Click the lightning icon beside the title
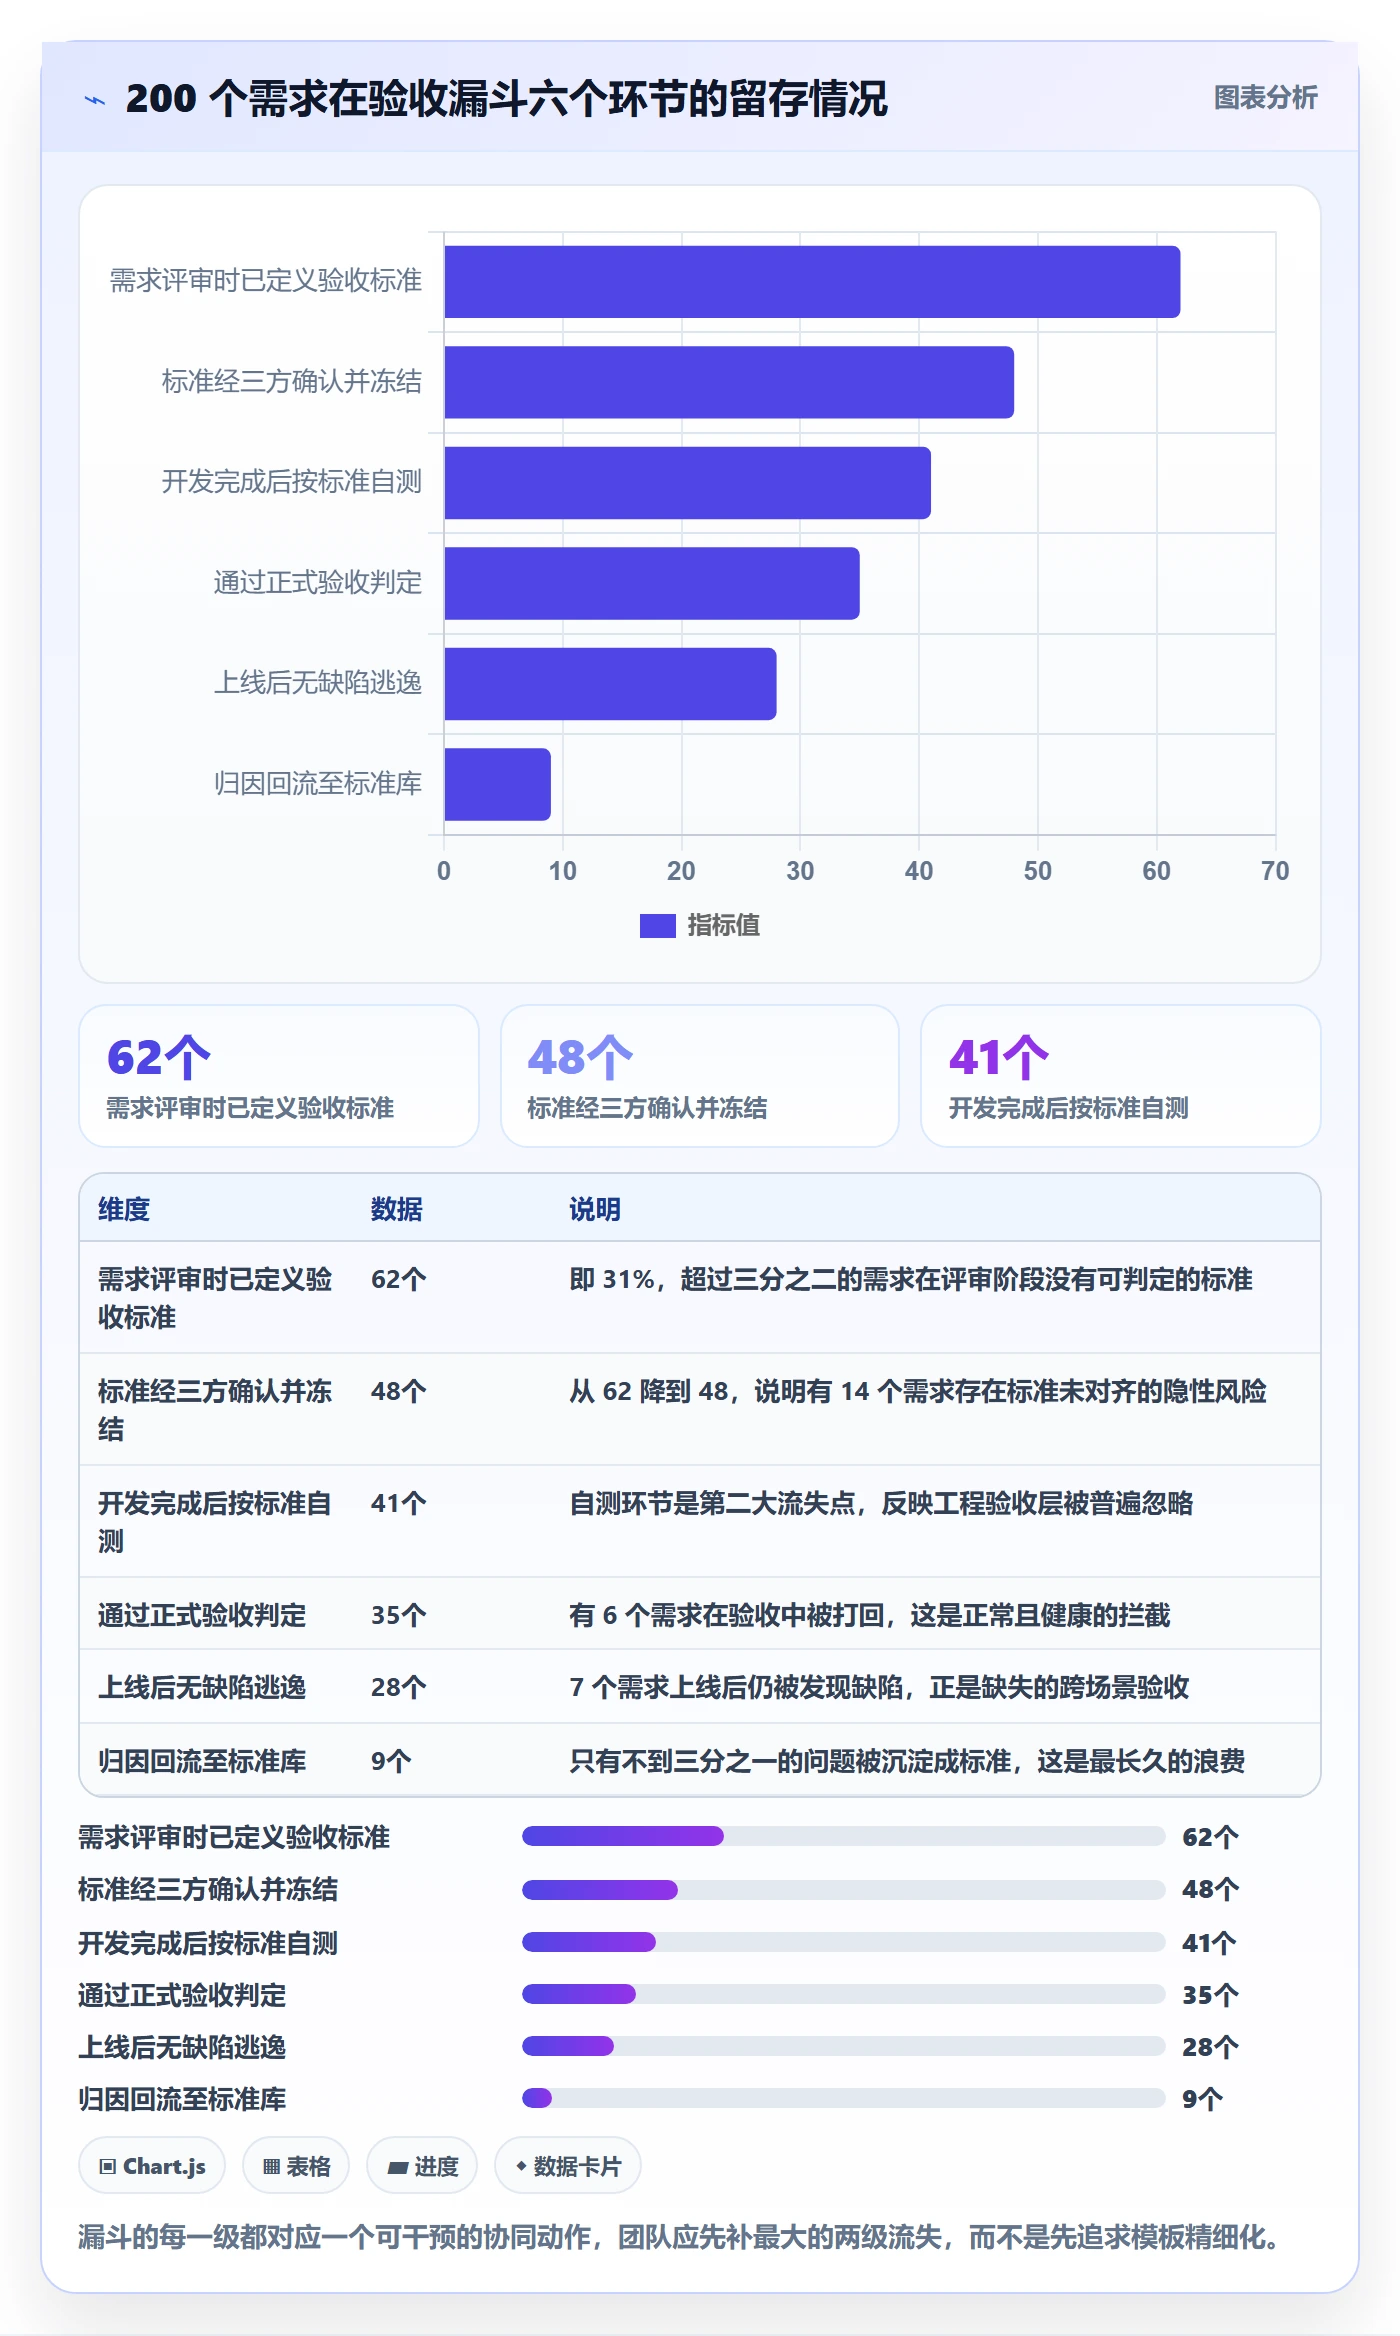 click(x=94, y=100)
